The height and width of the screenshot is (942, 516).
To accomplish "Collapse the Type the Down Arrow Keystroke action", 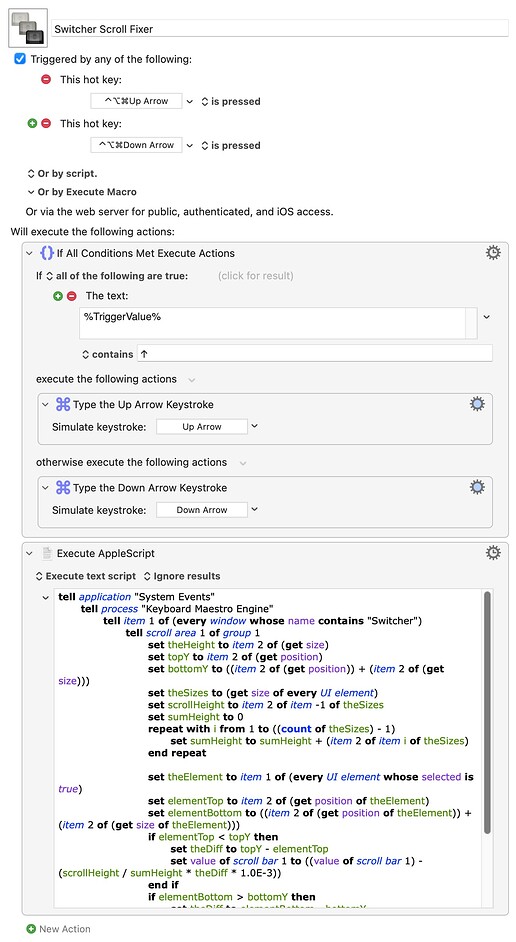I will tap(45, 488).
